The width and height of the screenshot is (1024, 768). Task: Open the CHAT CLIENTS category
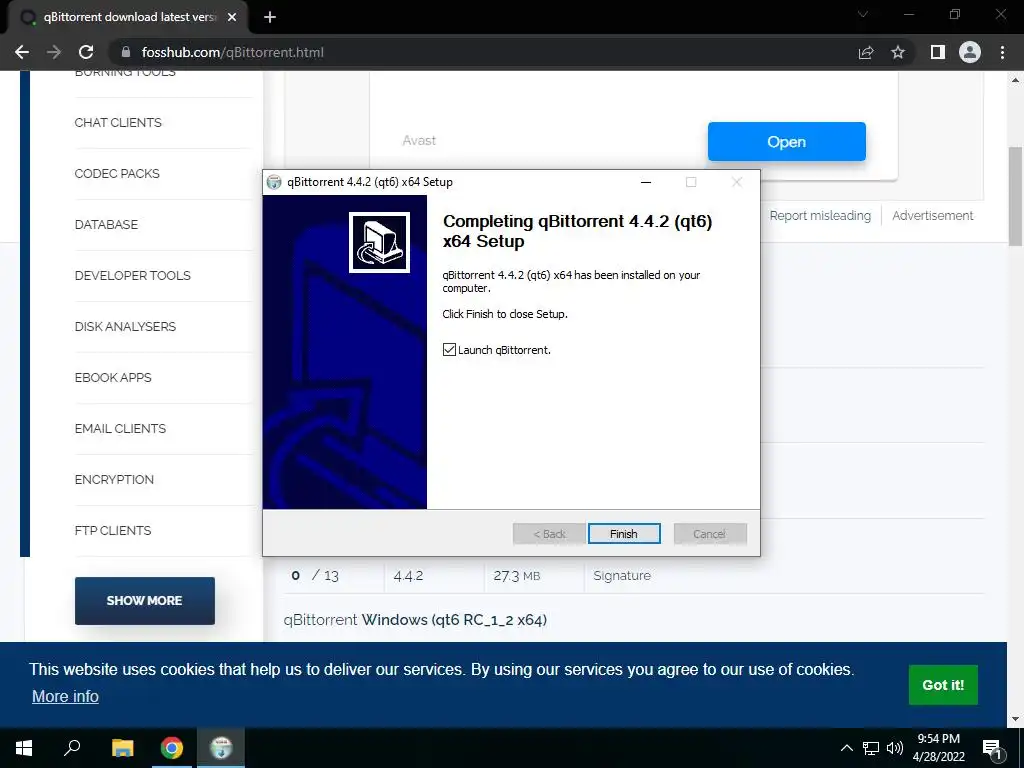(x=118, y=123)
